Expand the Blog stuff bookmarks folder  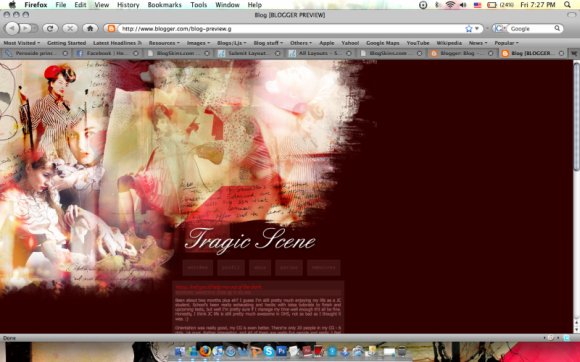click(x=268, y=43)
